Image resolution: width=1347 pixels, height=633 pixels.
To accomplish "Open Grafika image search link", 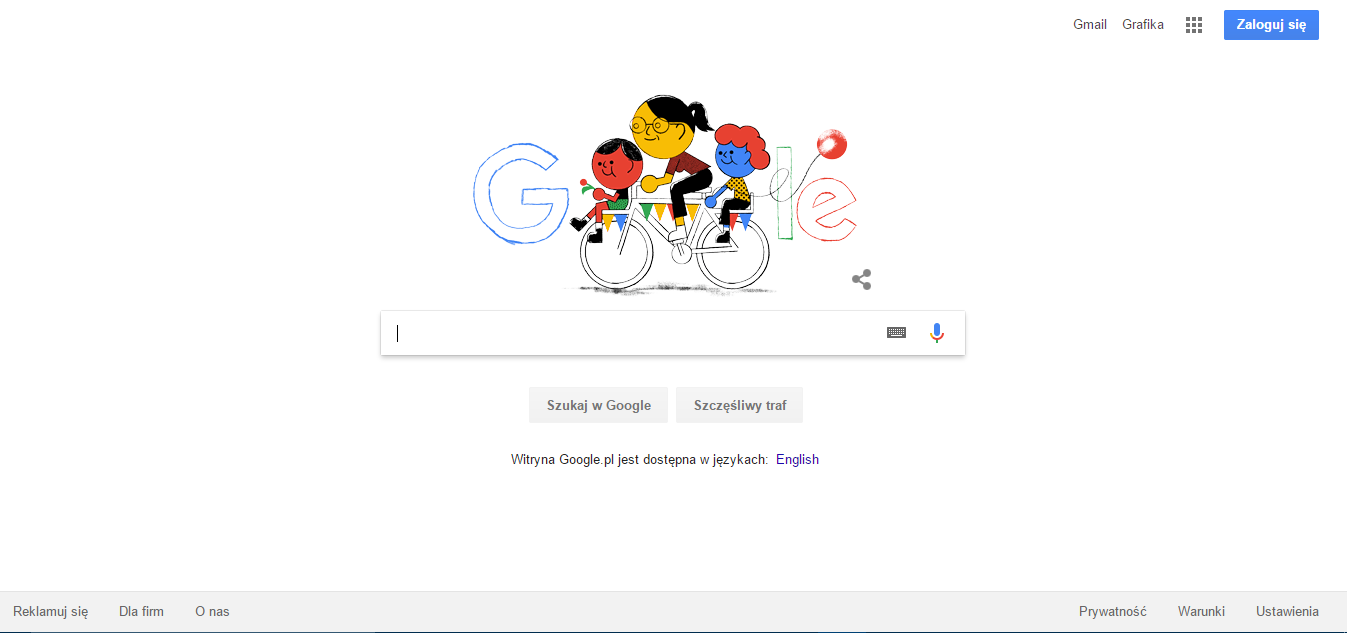I will [x=1143, y=25].
